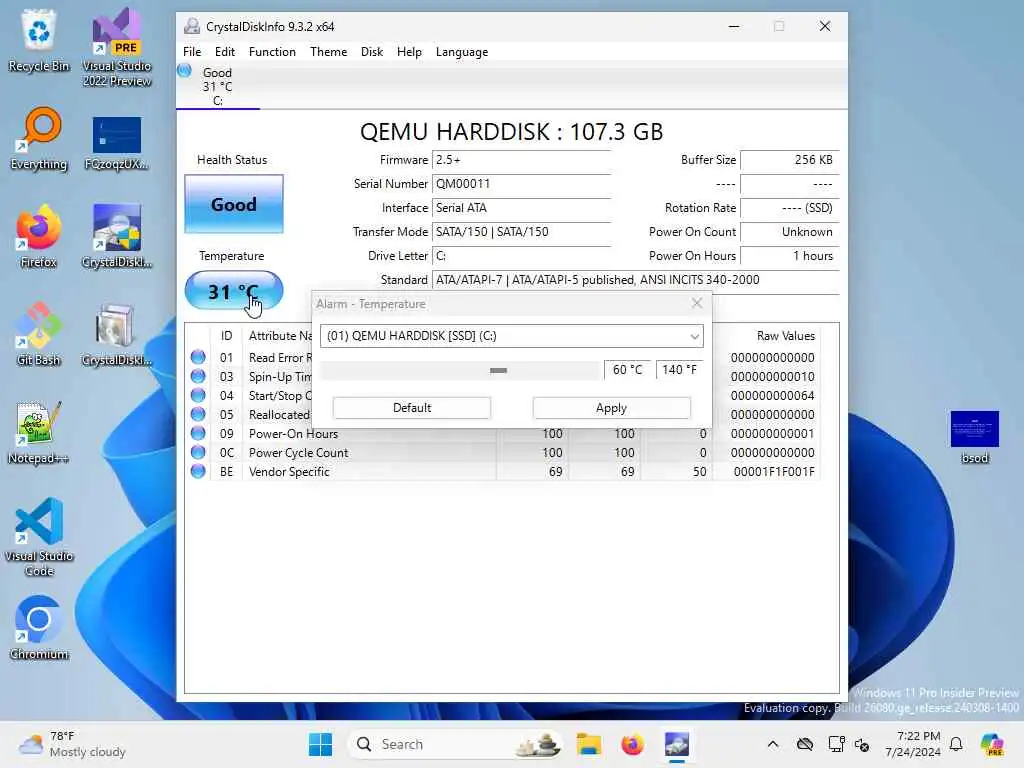Image resolution: width=1024 pixels, height=768 pixels.
Task: Click status icon for Read Error row 01
Action: pos(198,357)
